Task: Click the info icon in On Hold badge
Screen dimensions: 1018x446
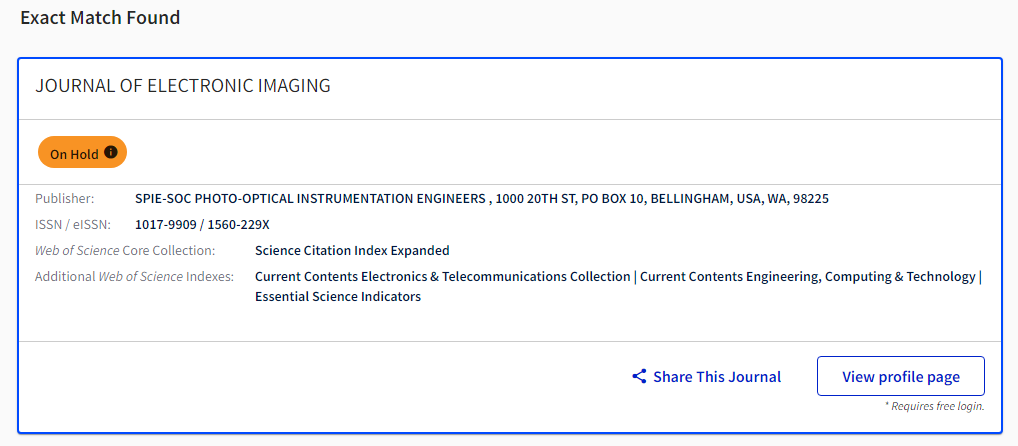Action: pos(111,153)
